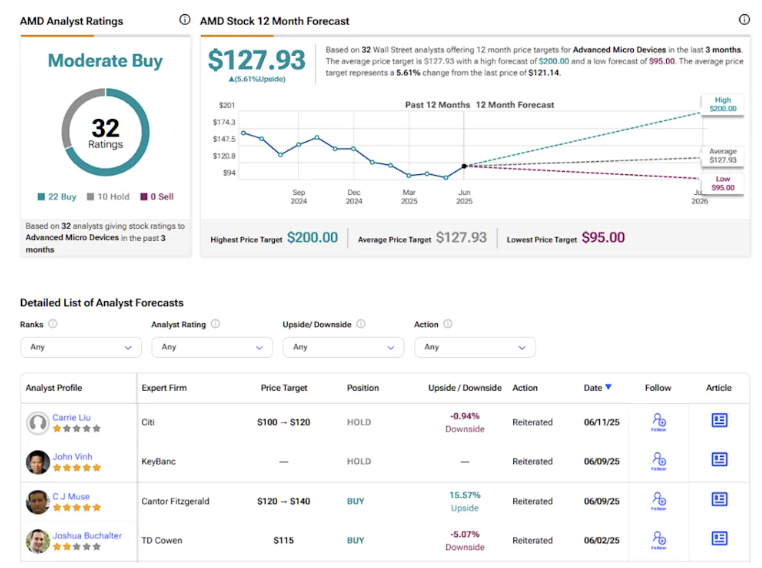Click John Vinh's profile photo
Image resolution: width=762 pixels, height=568 pixels.
[x=38, y=462]
